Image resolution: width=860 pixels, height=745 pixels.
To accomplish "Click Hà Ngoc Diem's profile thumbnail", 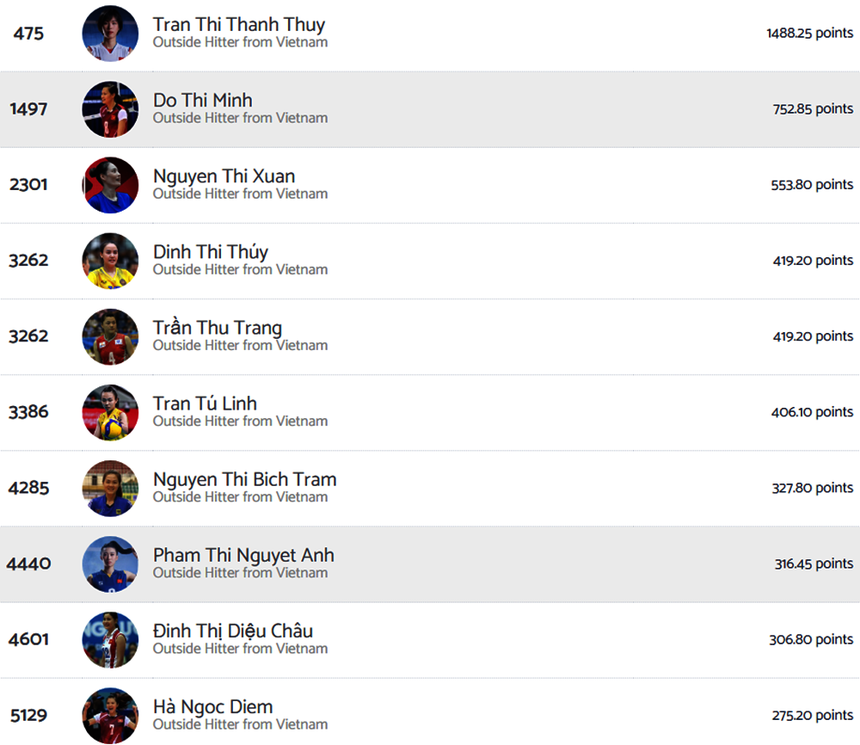I will [x=110, y=715].
